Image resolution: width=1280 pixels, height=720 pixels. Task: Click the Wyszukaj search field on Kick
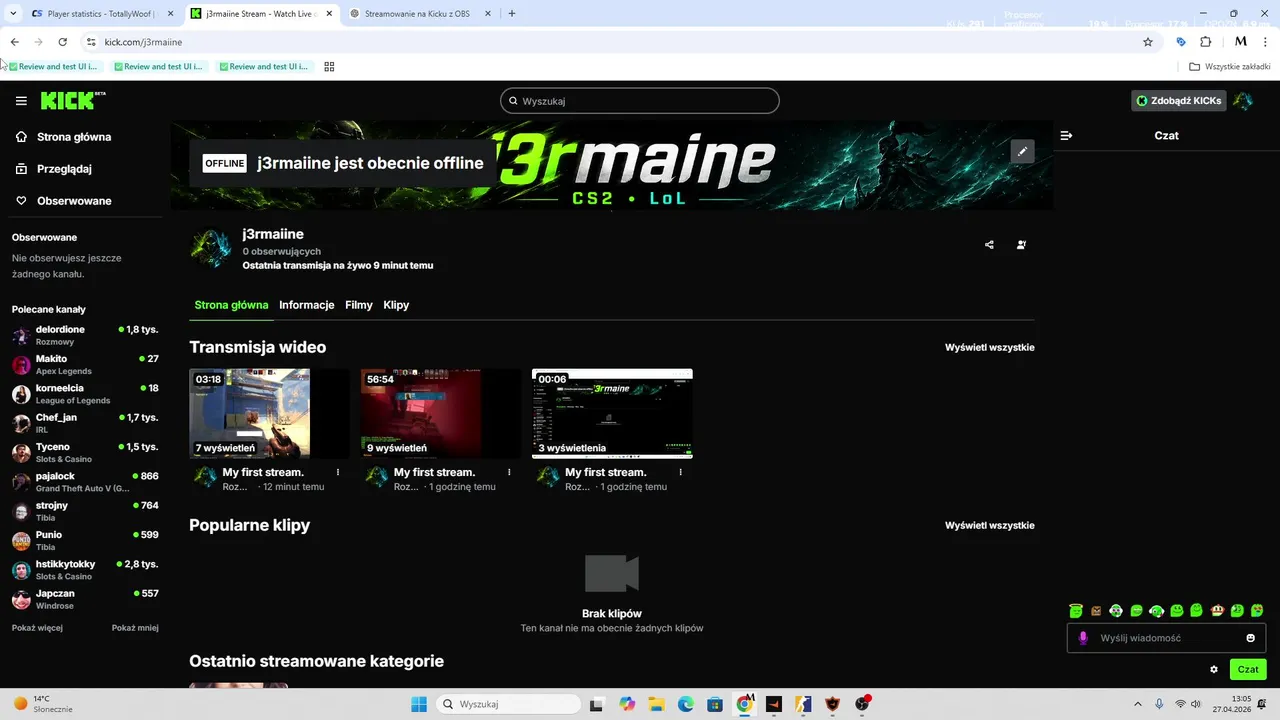tap(640, 101)
